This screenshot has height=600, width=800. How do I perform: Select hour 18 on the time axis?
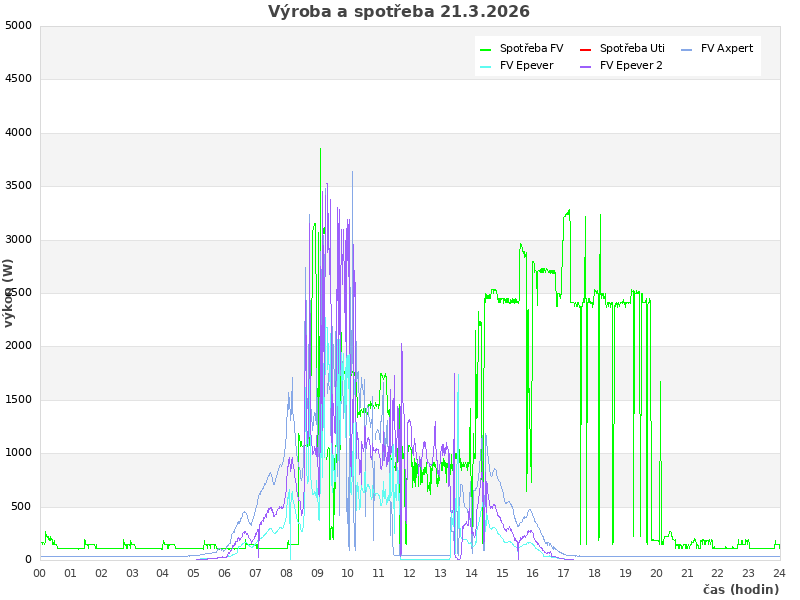[594, 573]
